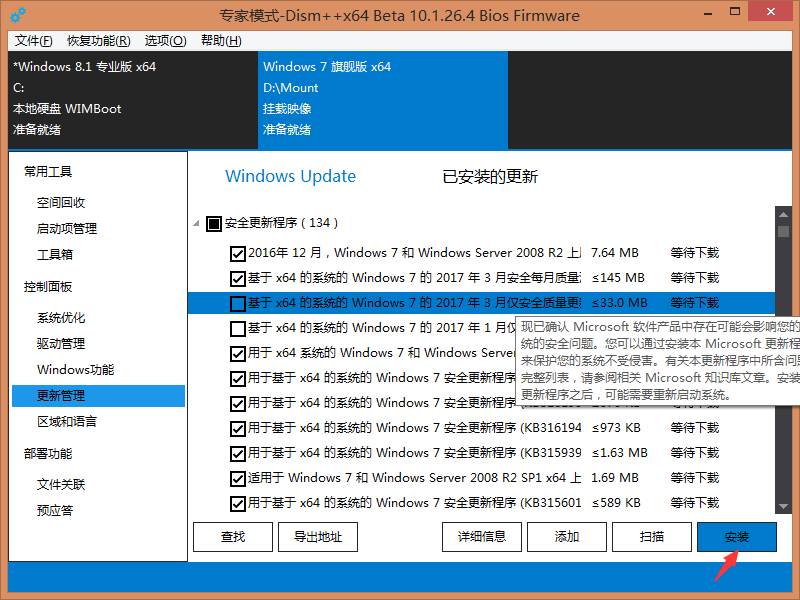Toggle the 安全更新程序 group checkbox

pyautogui.click(x=213, y=223)
